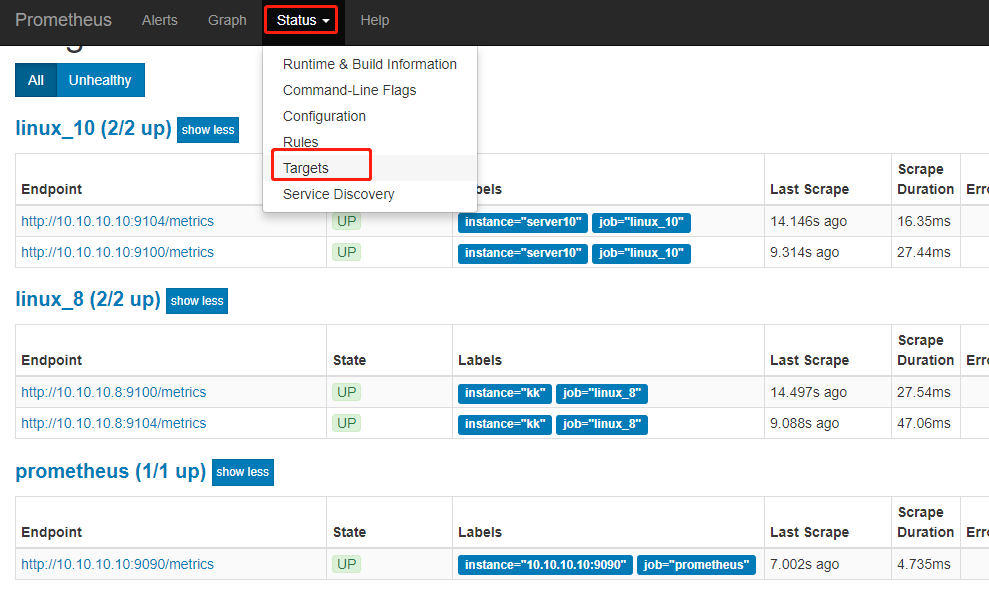
Task: Open http://10.10.10.10:9090/metrics endpoint
Action: tap(117, 564)
